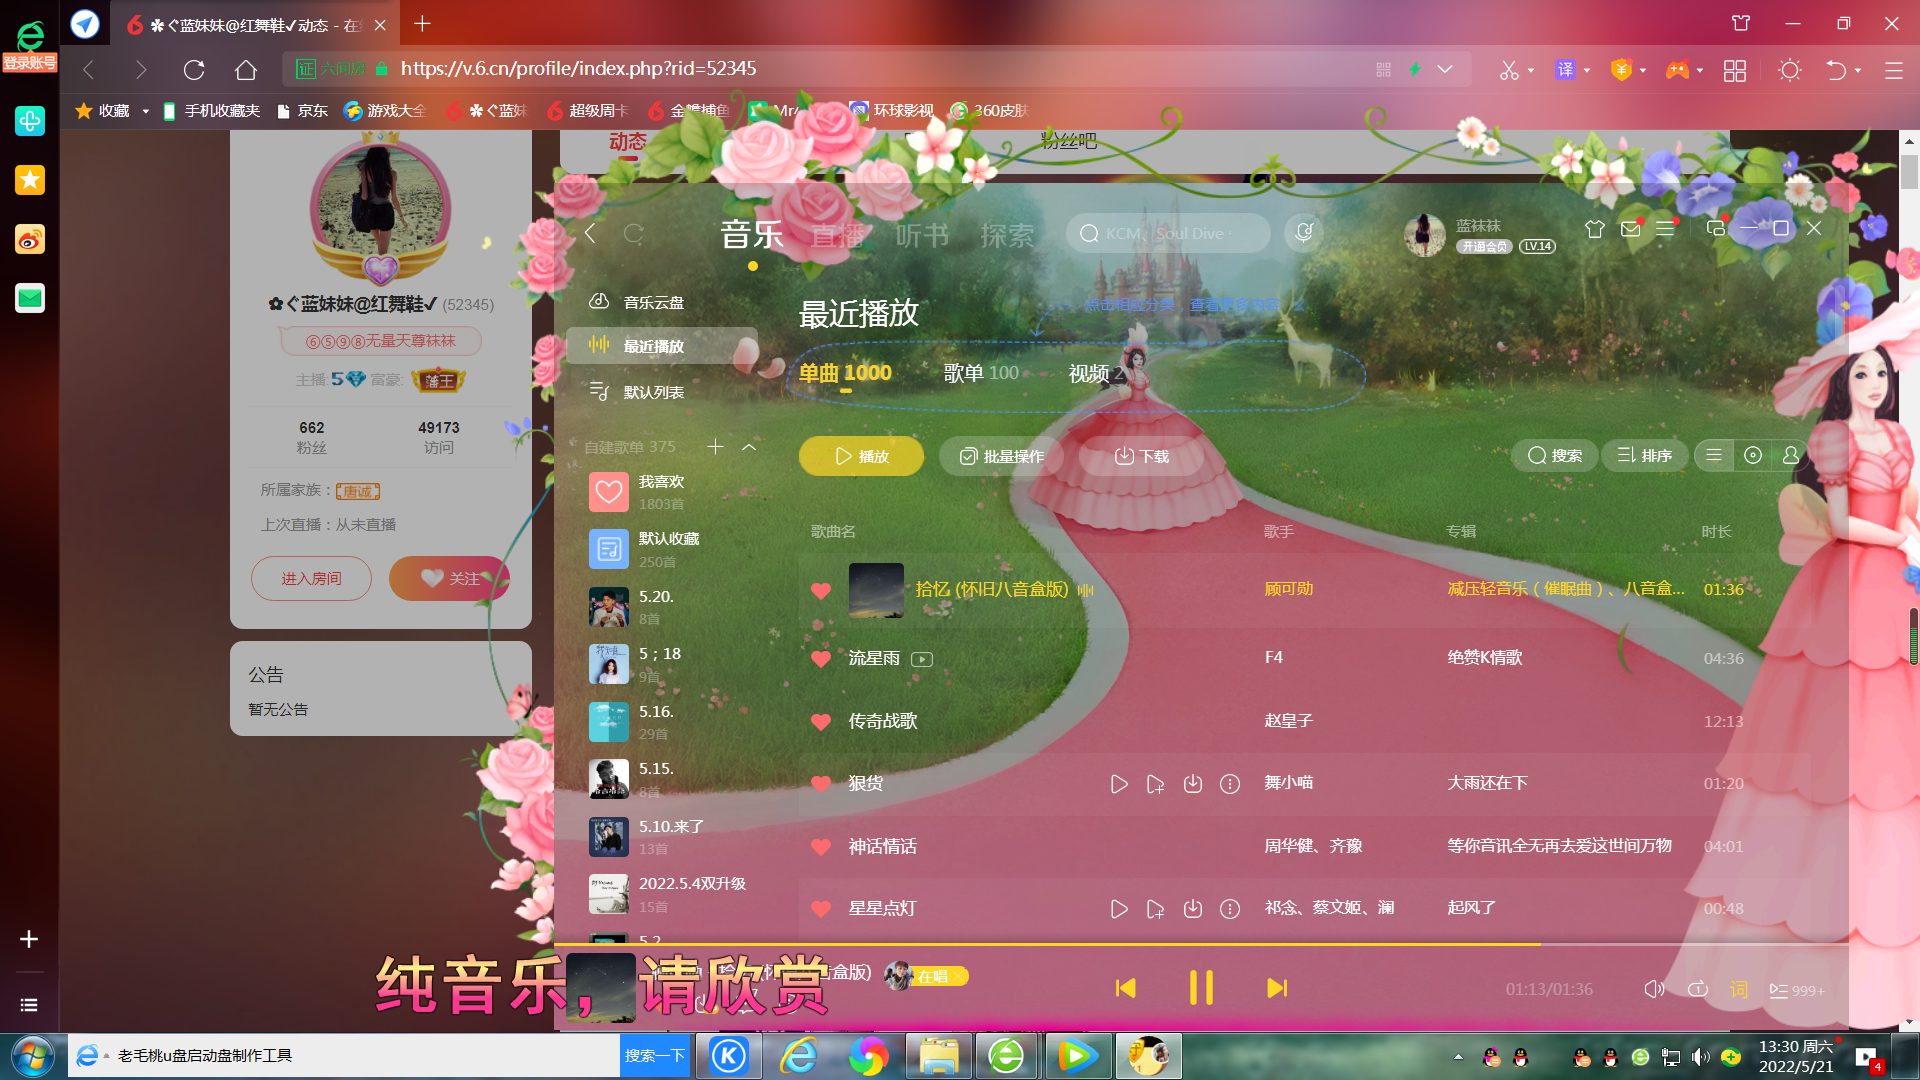Seek on the song progress bar
The image size is (1920, 1080).
click(1201, 944)
